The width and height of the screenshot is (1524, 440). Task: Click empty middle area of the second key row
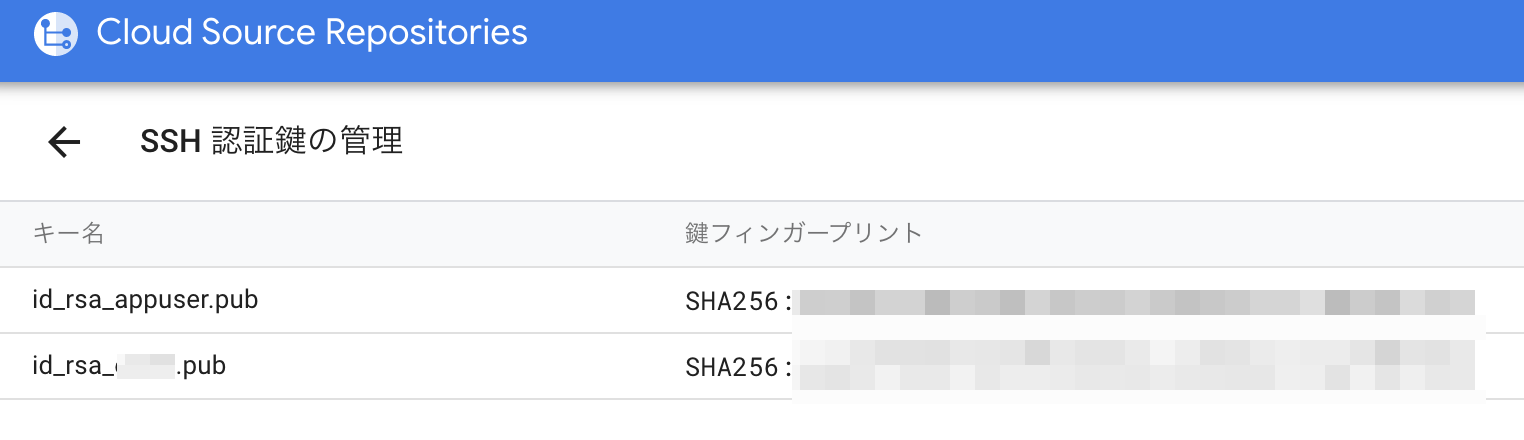(x=450, y=367)
